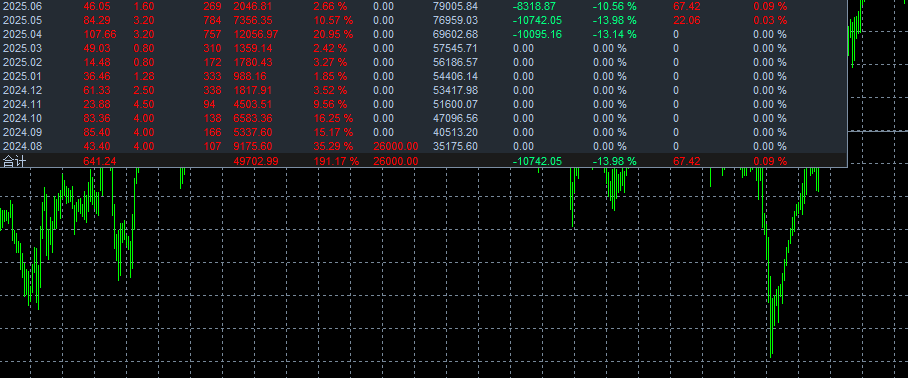
Task: Click balance value 79005.84
Action: [x=456, y=6]
